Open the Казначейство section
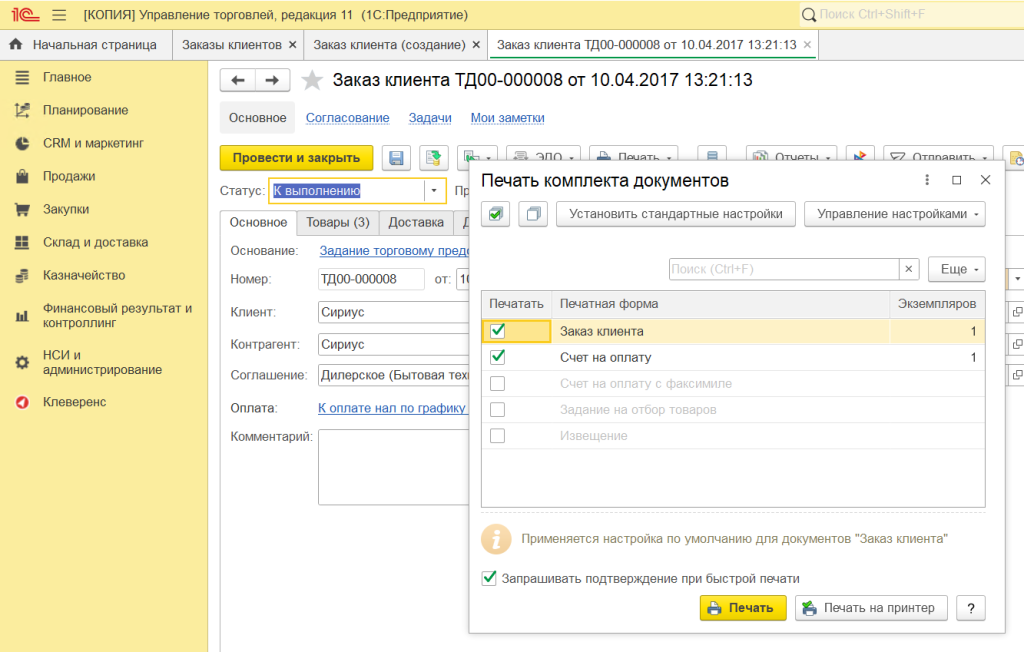The height and width of the screenshot is (652, 1024). tap(84, 275)
